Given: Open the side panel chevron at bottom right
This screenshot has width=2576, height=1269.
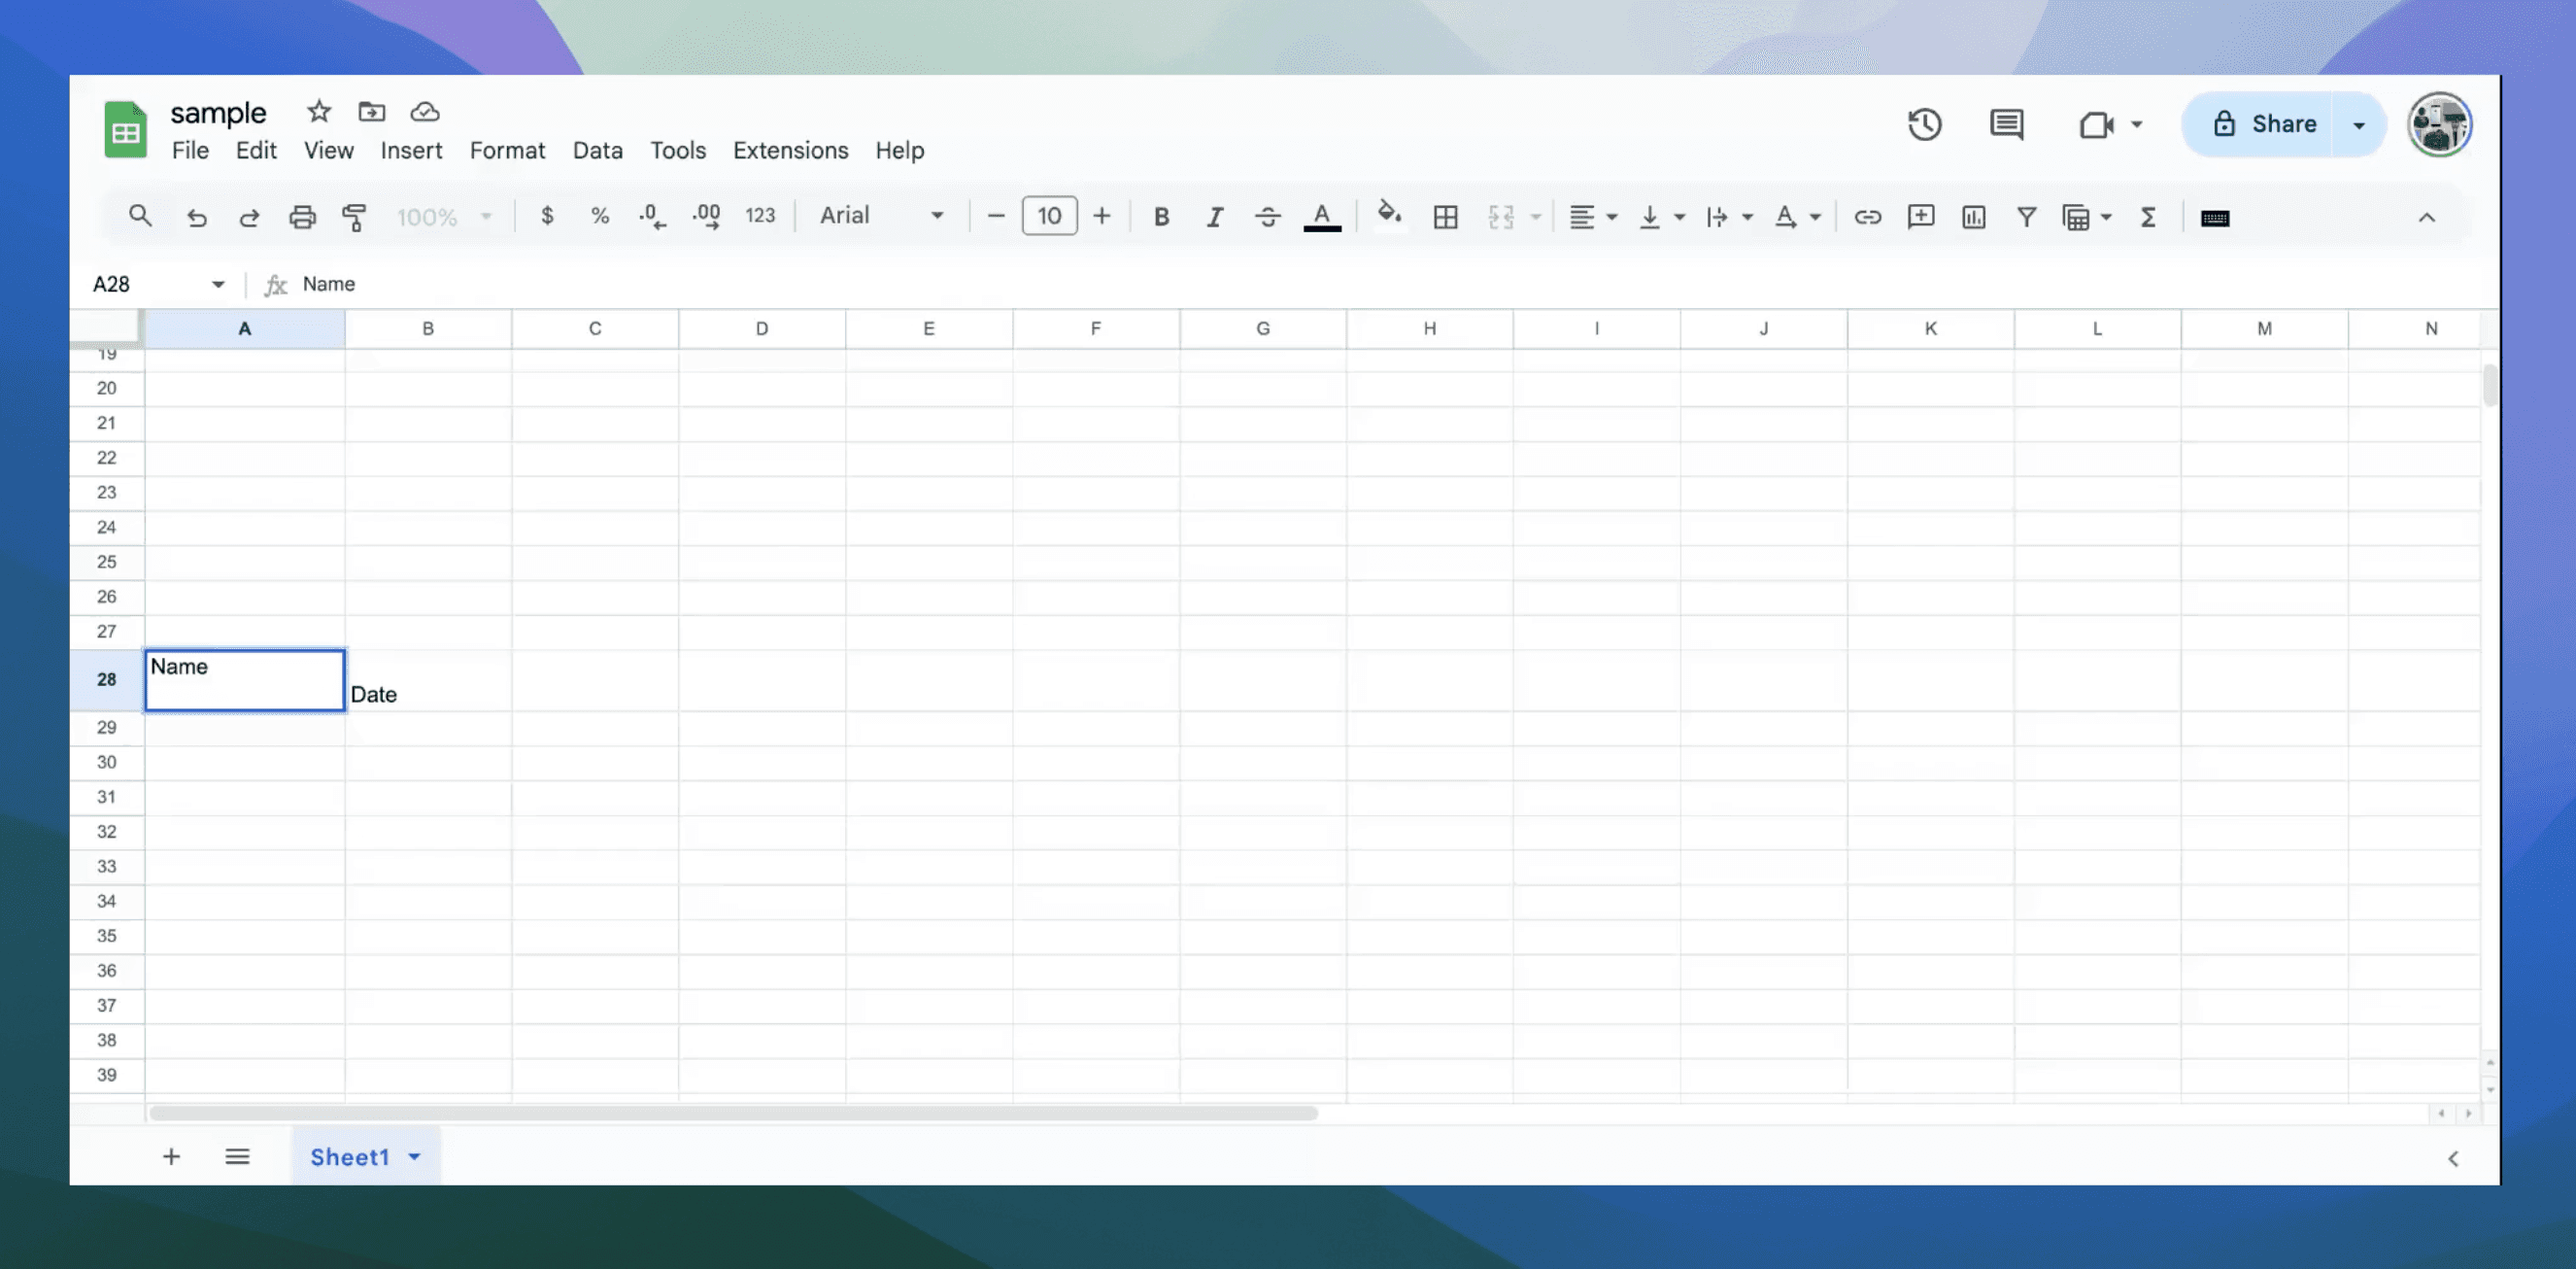Looking at the screenshot, I should 2453,1158.
